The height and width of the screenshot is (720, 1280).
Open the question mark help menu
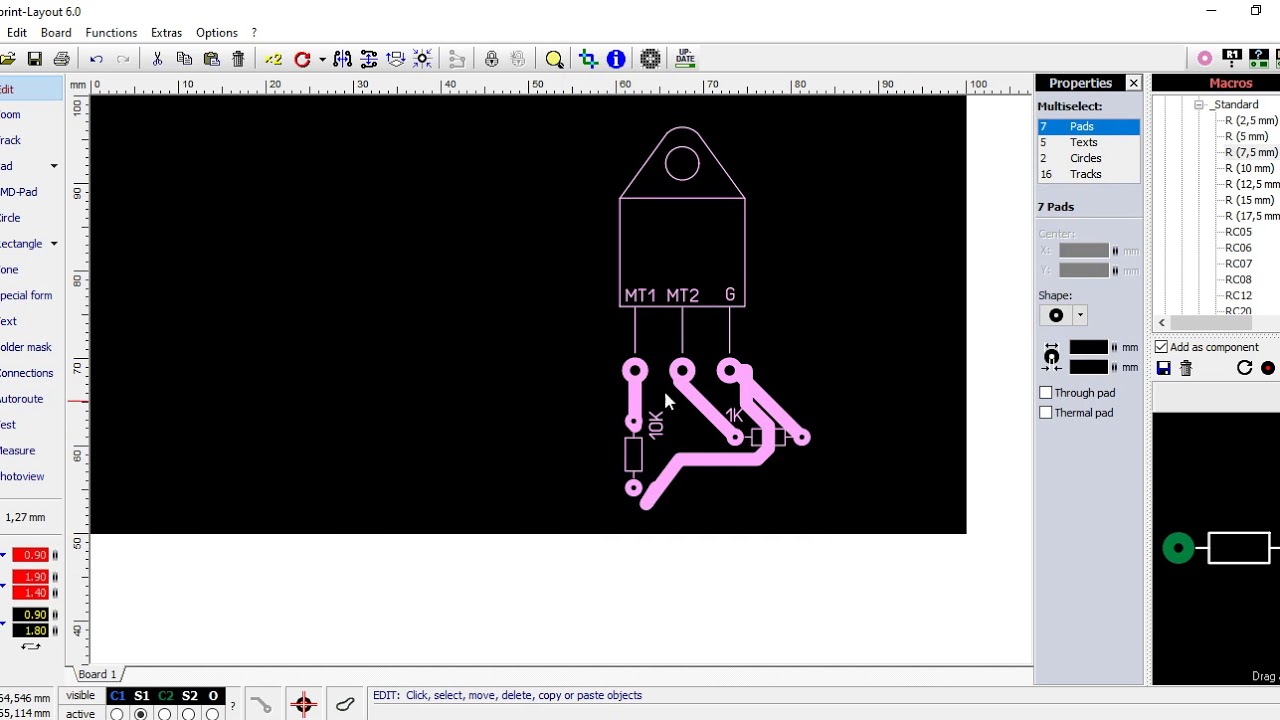coord(254,33)
